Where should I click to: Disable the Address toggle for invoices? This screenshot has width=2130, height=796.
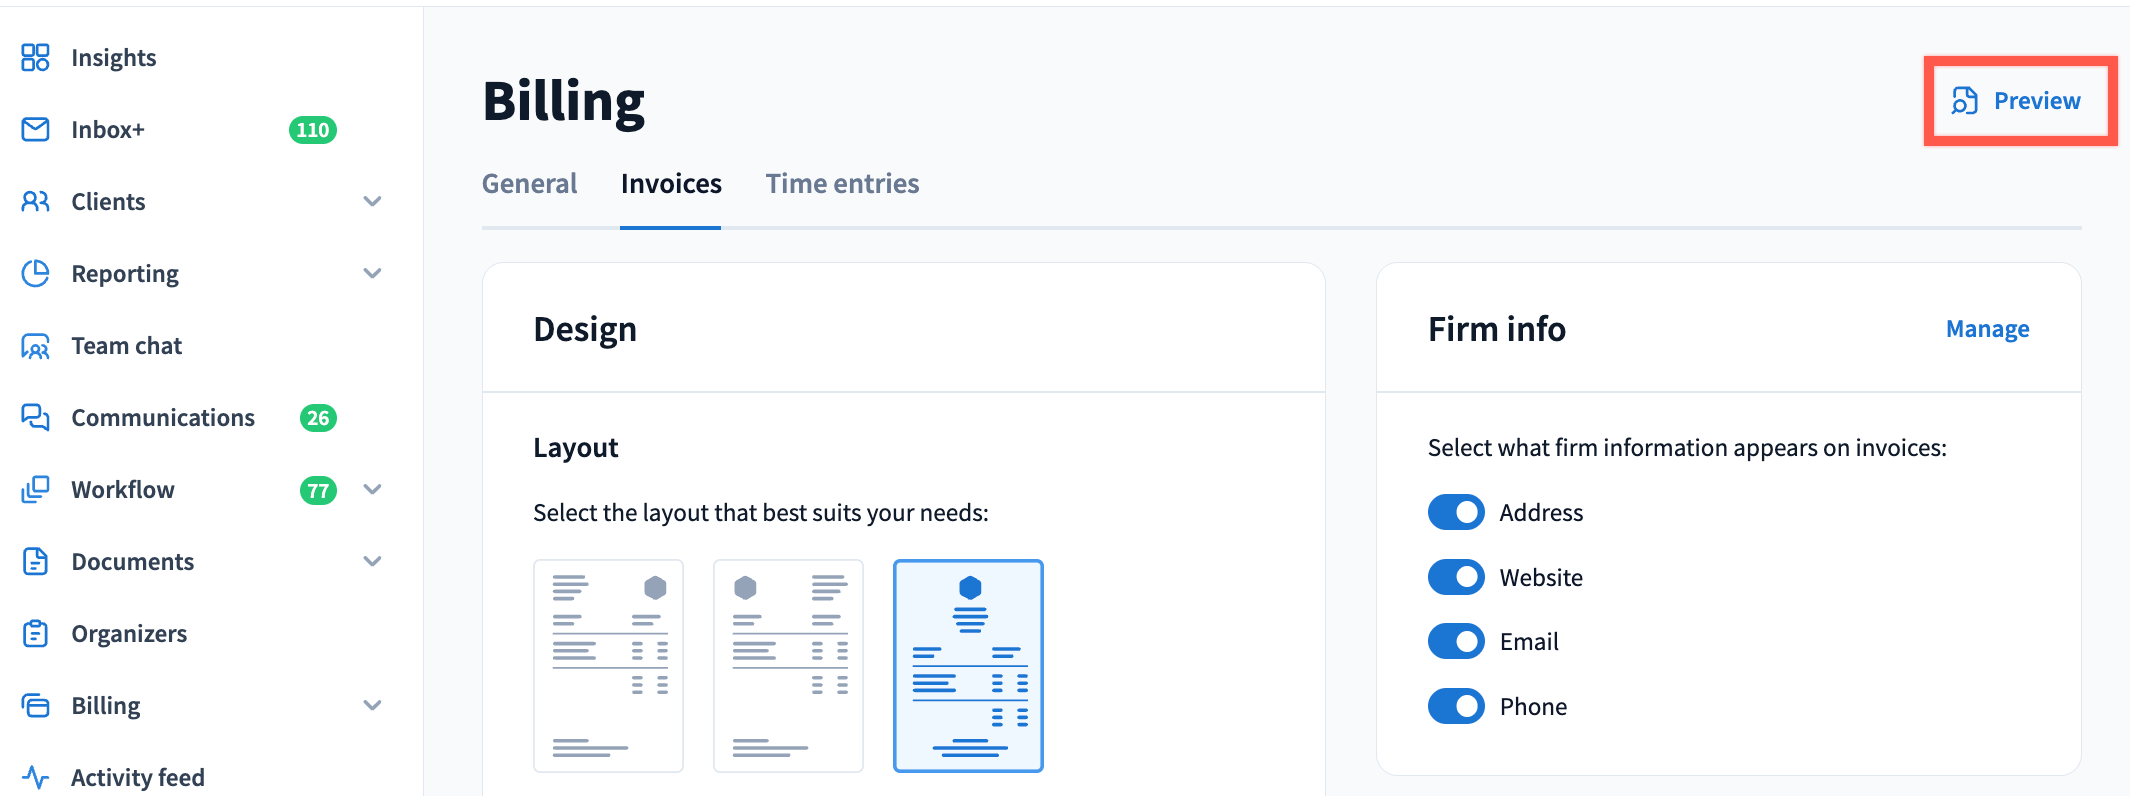point(1456,513)
